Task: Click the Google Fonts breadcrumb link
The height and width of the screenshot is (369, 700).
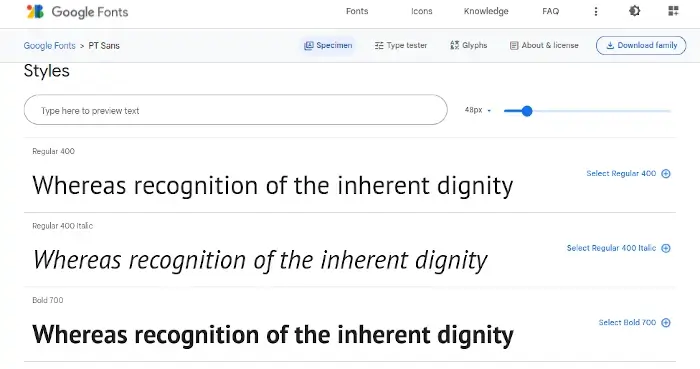Action: 50,46
